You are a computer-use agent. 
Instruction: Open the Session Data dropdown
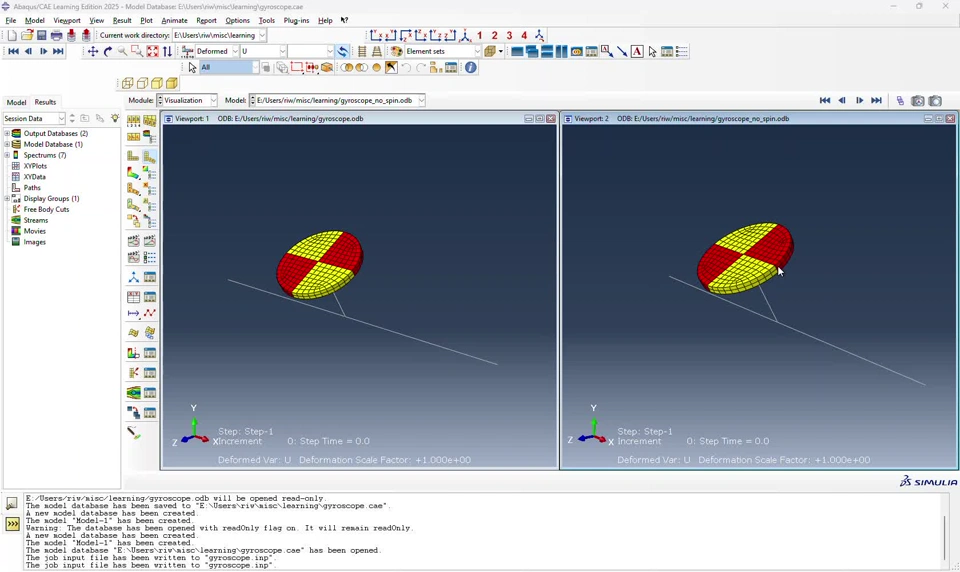point(61,118)
